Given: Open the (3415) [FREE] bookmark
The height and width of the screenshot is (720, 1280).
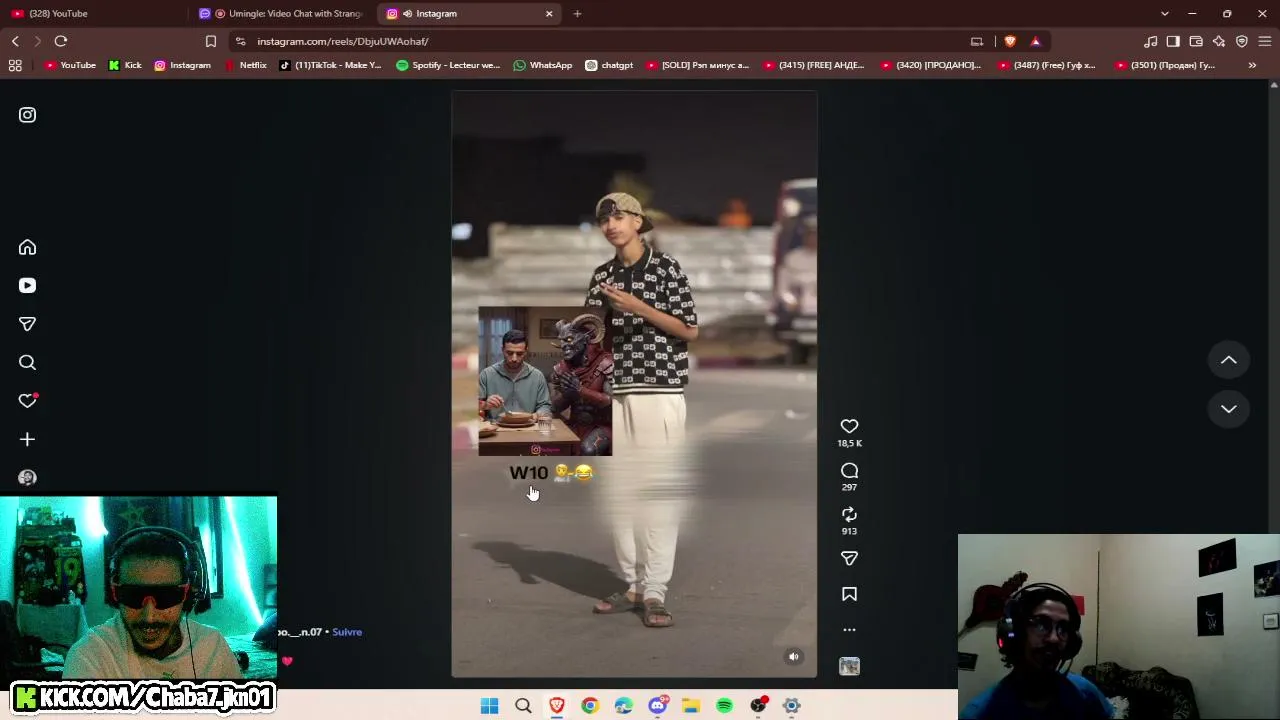Looking at the screenshot, I should click(813, 65).
